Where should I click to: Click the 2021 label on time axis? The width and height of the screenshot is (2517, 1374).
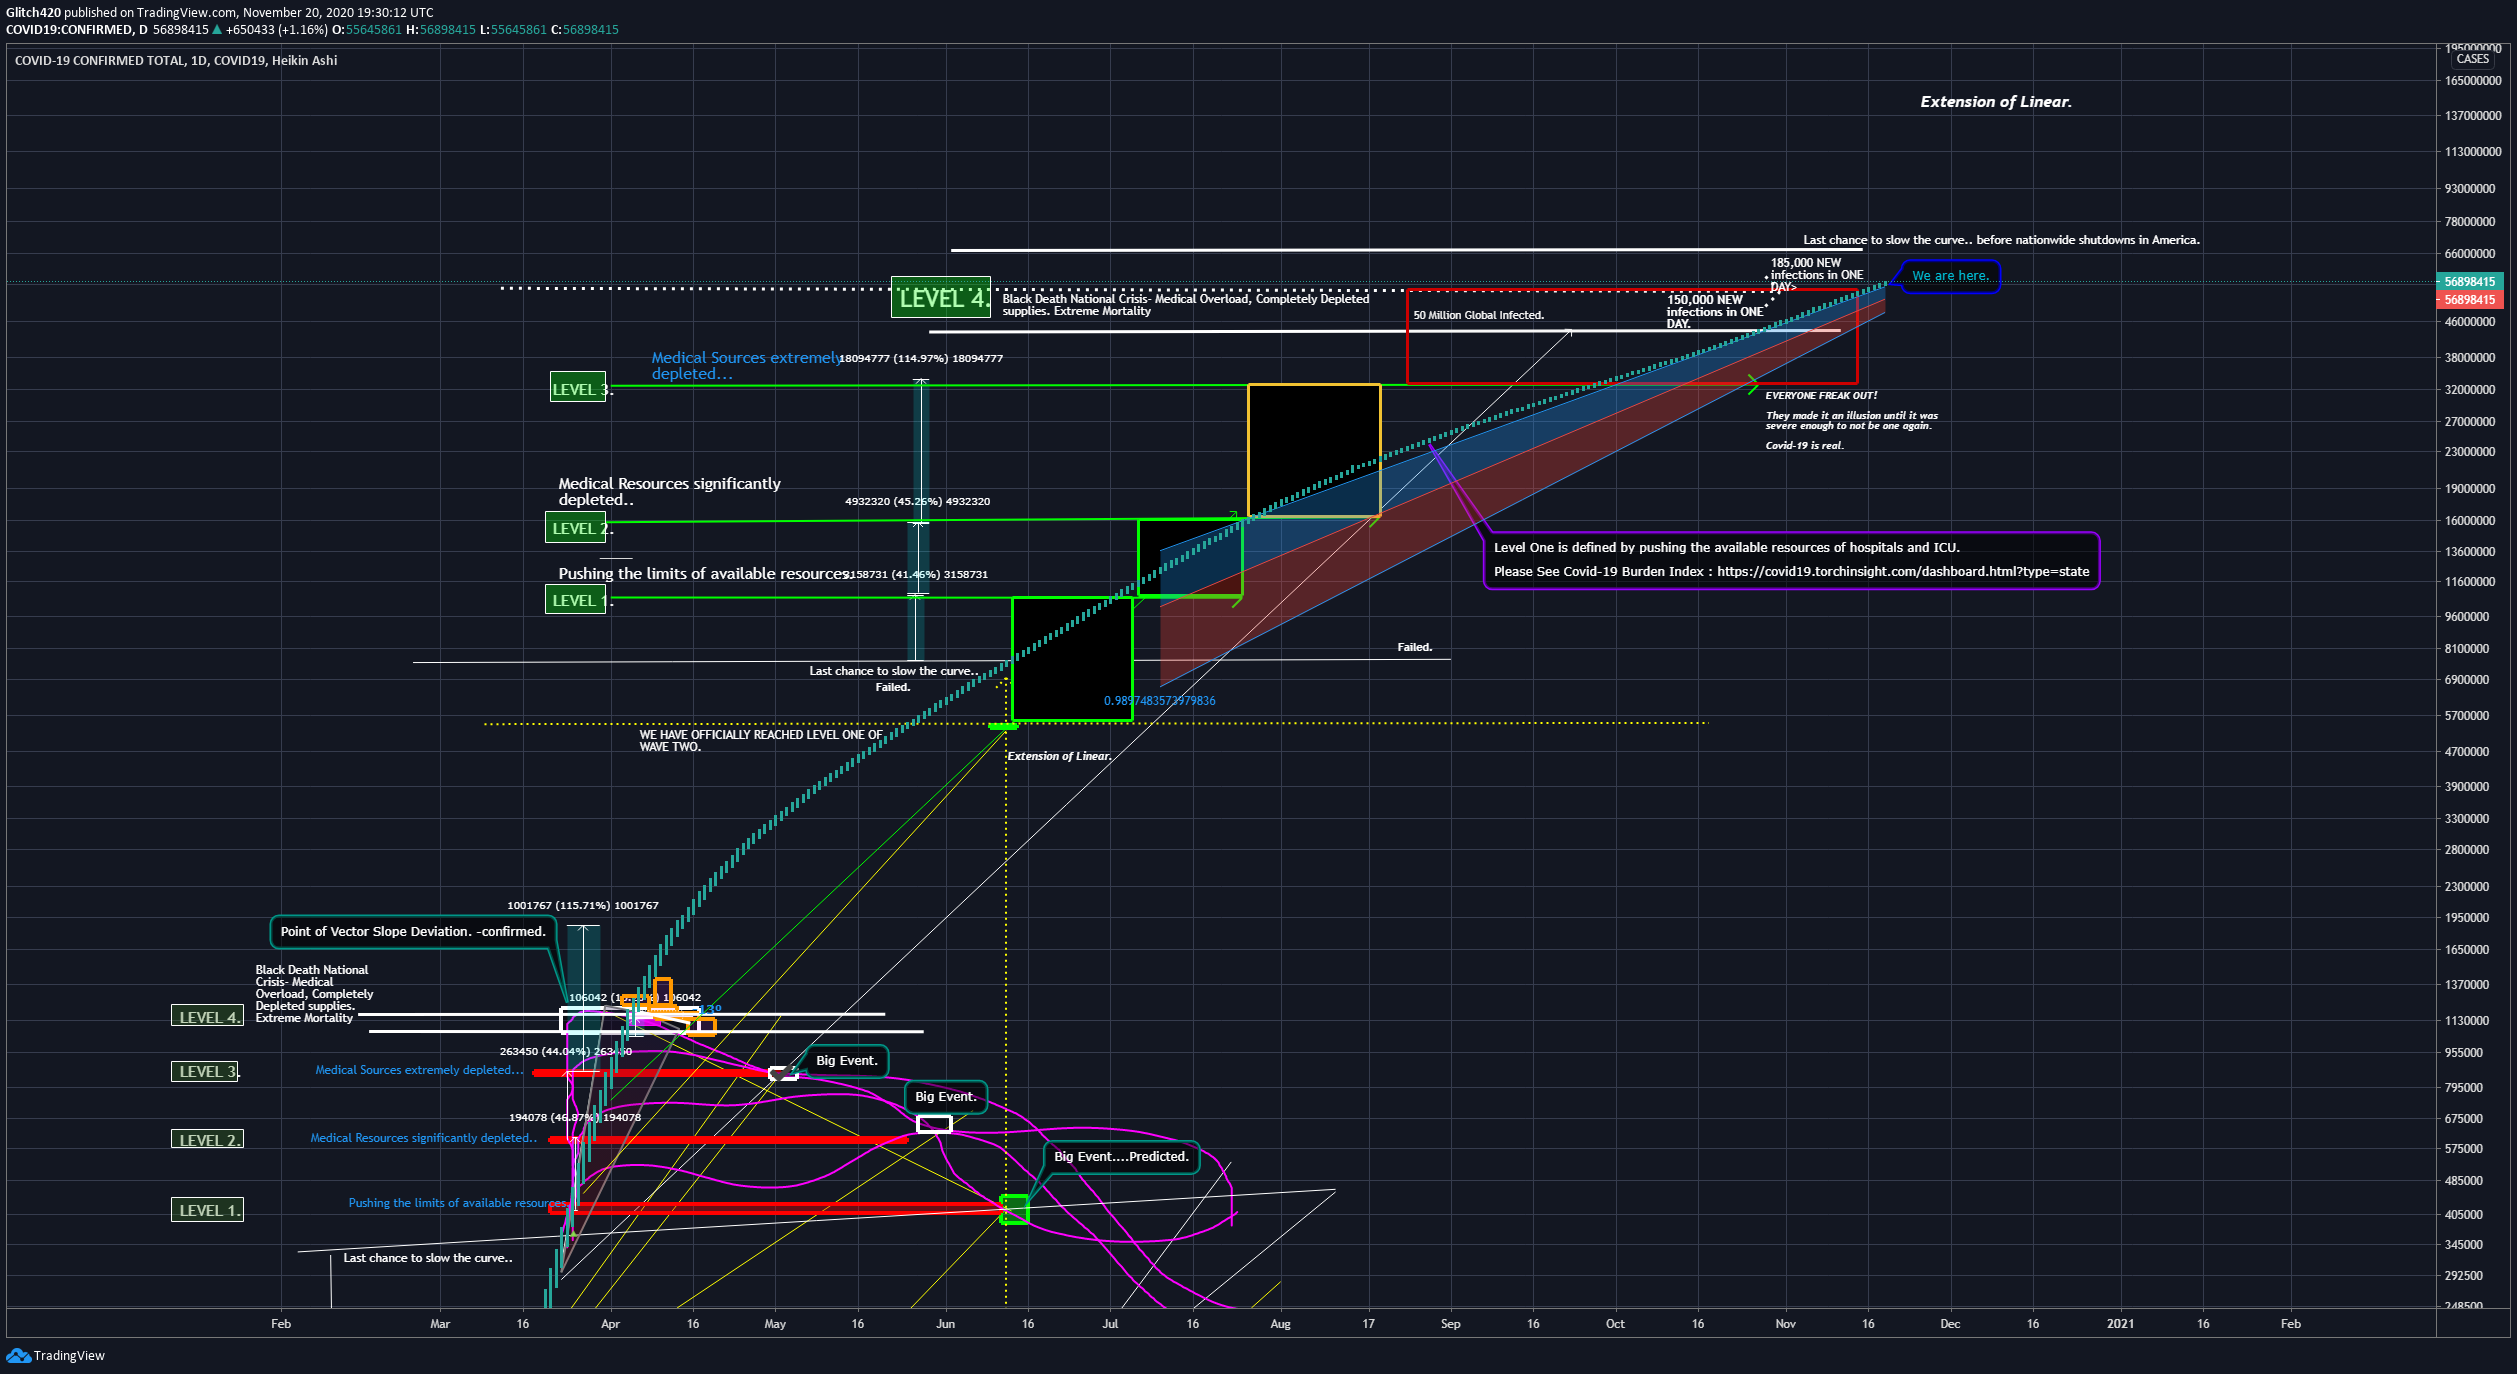[2120, 1324]
